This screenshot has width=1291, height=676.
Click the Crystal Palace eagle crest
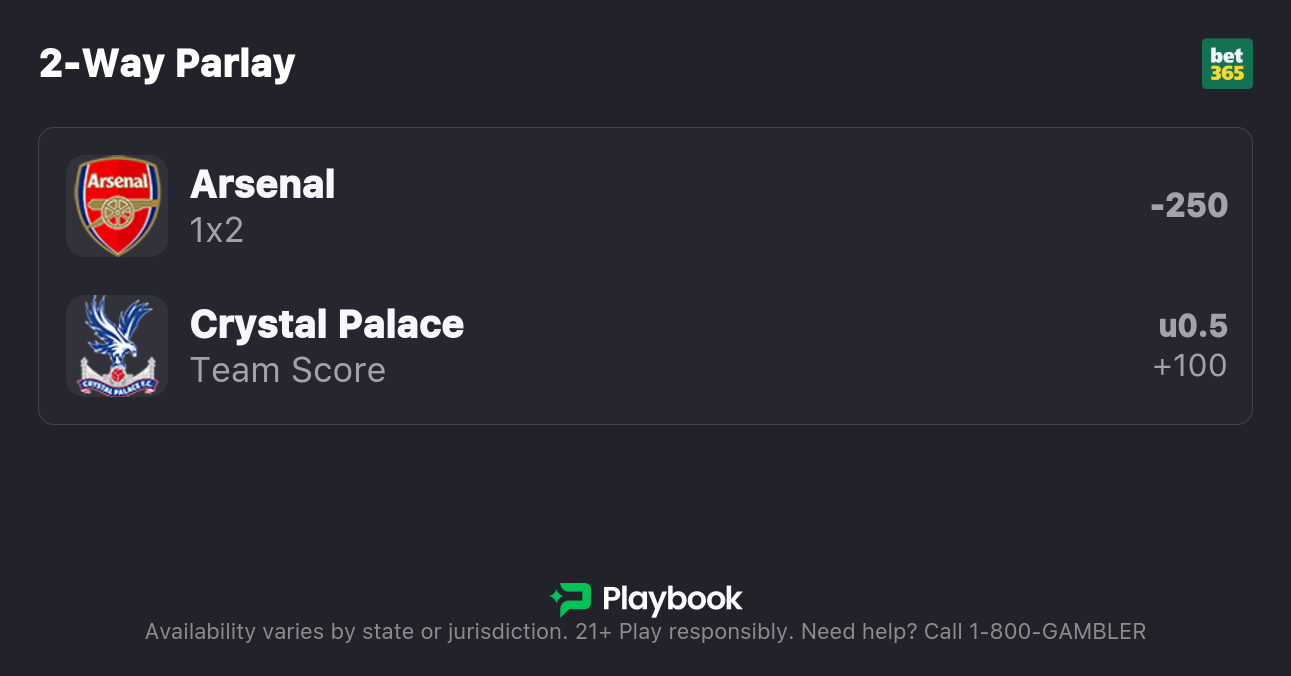[x=117, y=346]
